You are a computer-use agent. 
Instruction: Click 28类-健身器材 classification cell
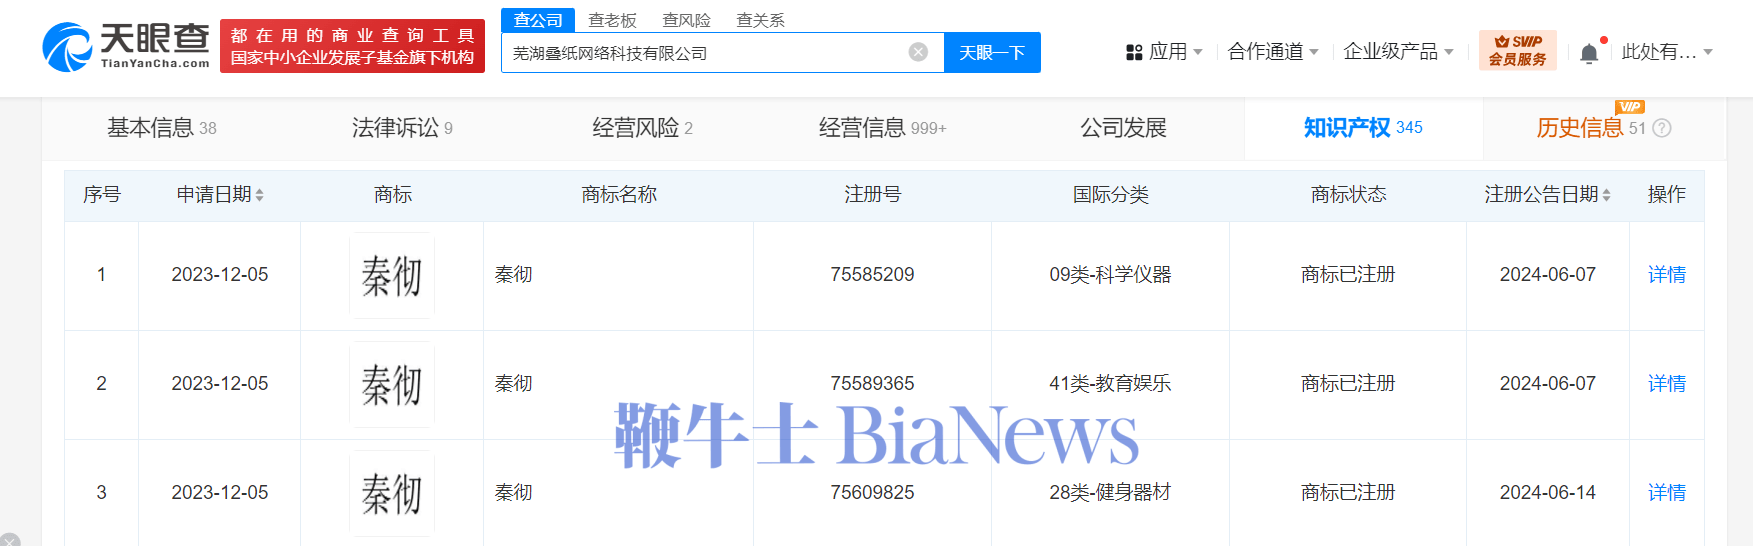point(1110,492)
